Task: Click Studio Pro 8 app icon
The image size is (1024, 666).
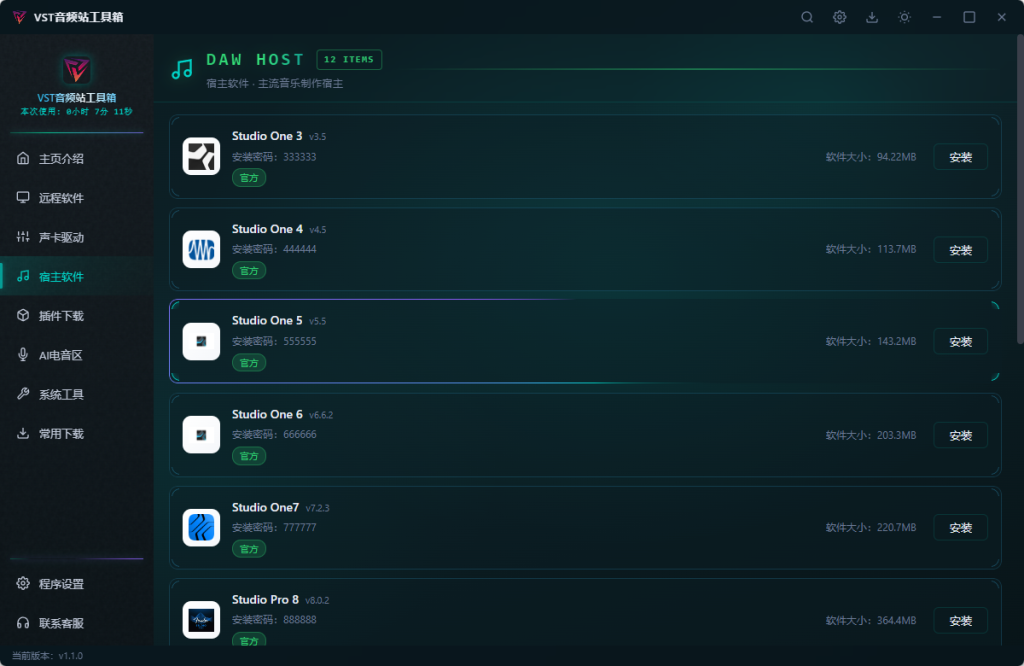Action: 201,620
